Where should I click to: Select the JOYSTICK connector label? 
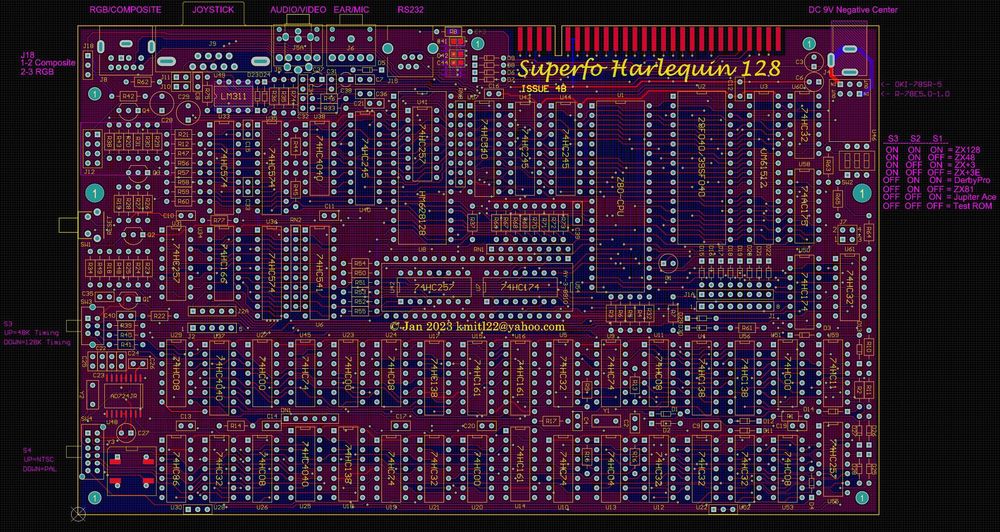point(213,10)
